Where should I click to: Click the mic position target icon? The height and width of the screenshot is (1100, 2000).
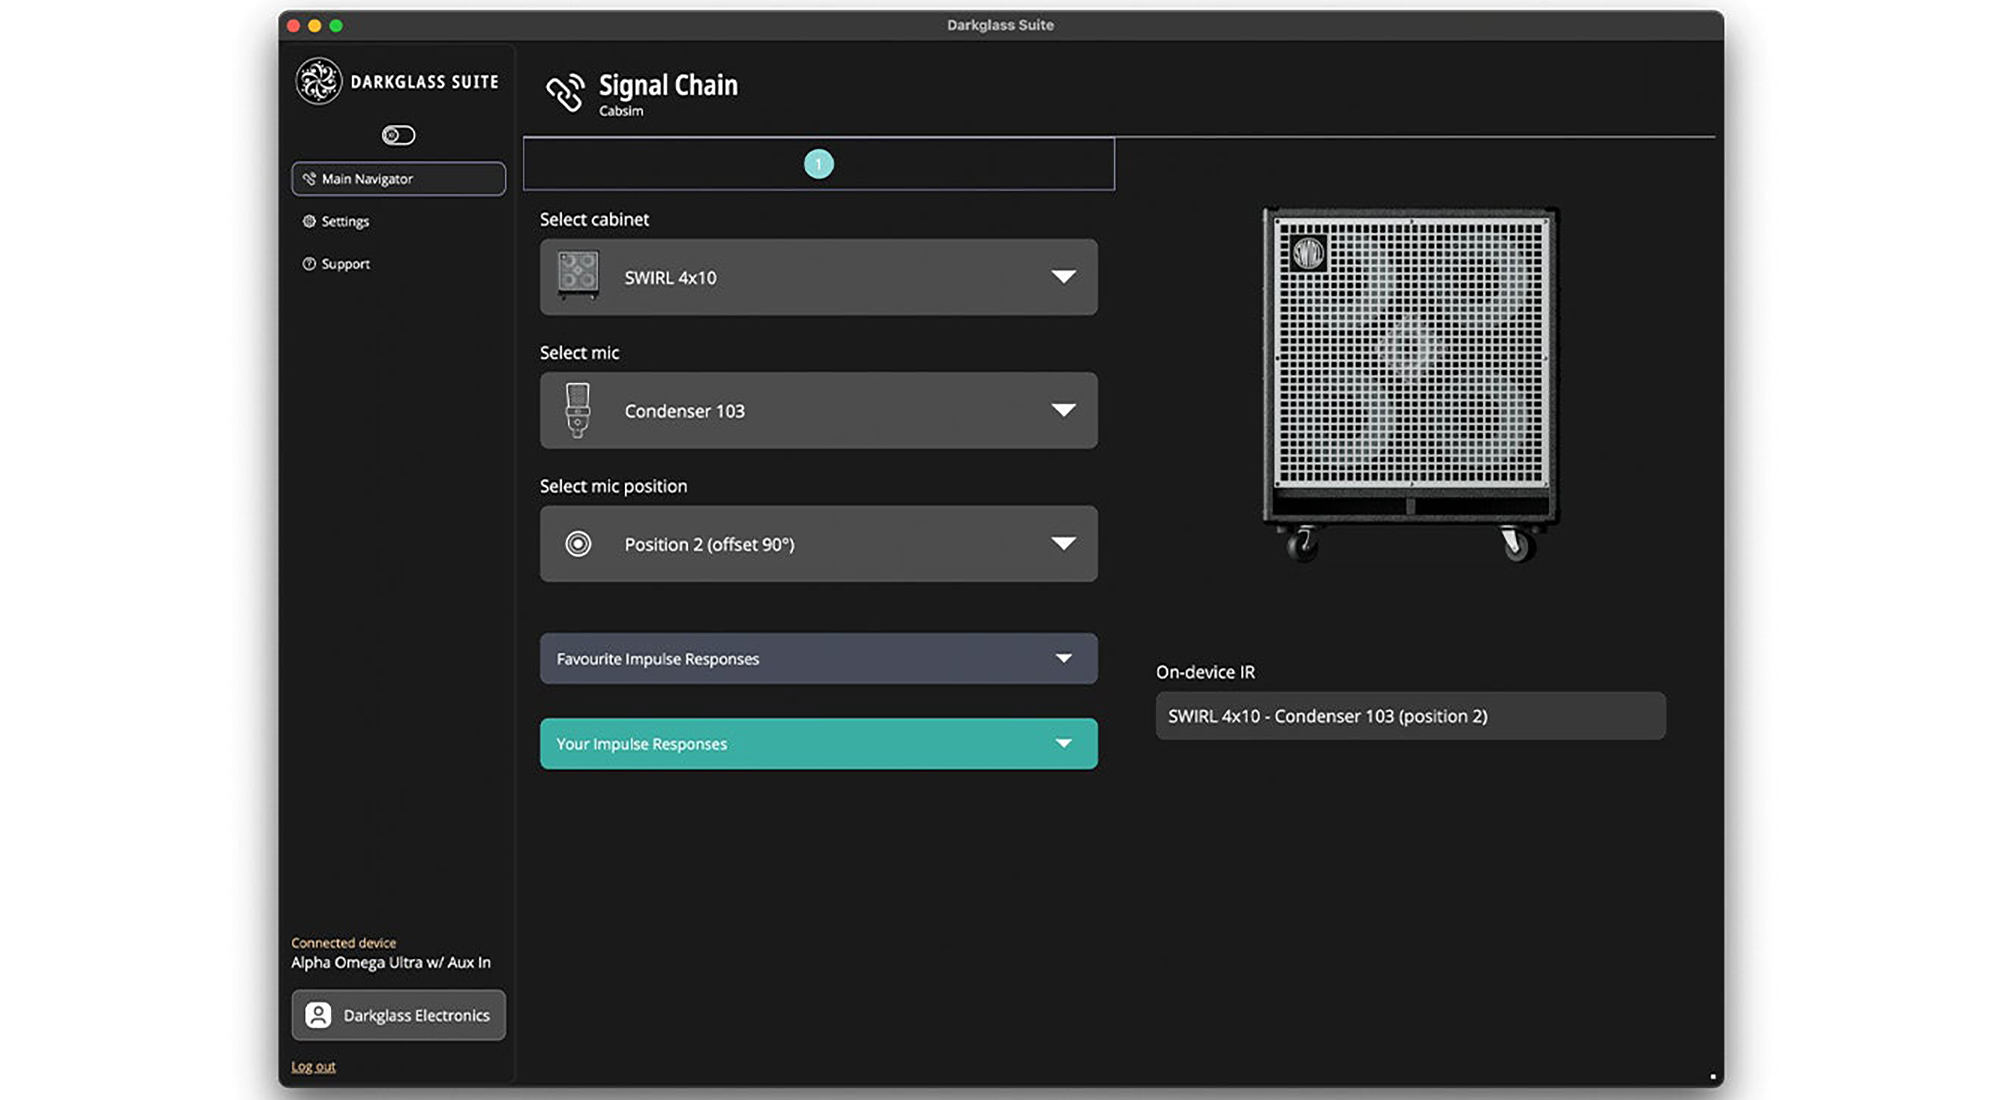click(x=578, y=544)
